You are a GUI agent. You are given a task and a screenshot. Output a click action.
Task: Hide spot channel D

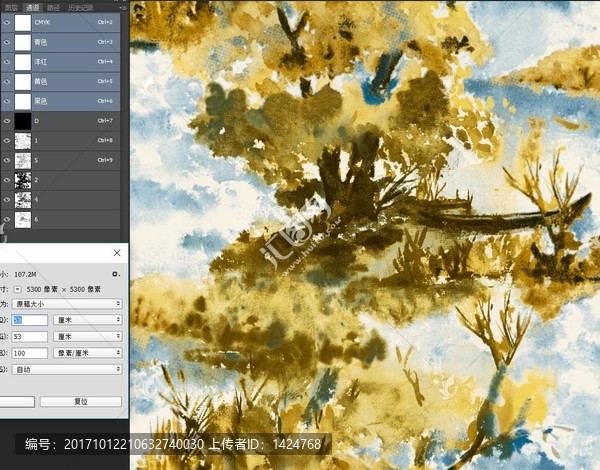pos(7,121)
